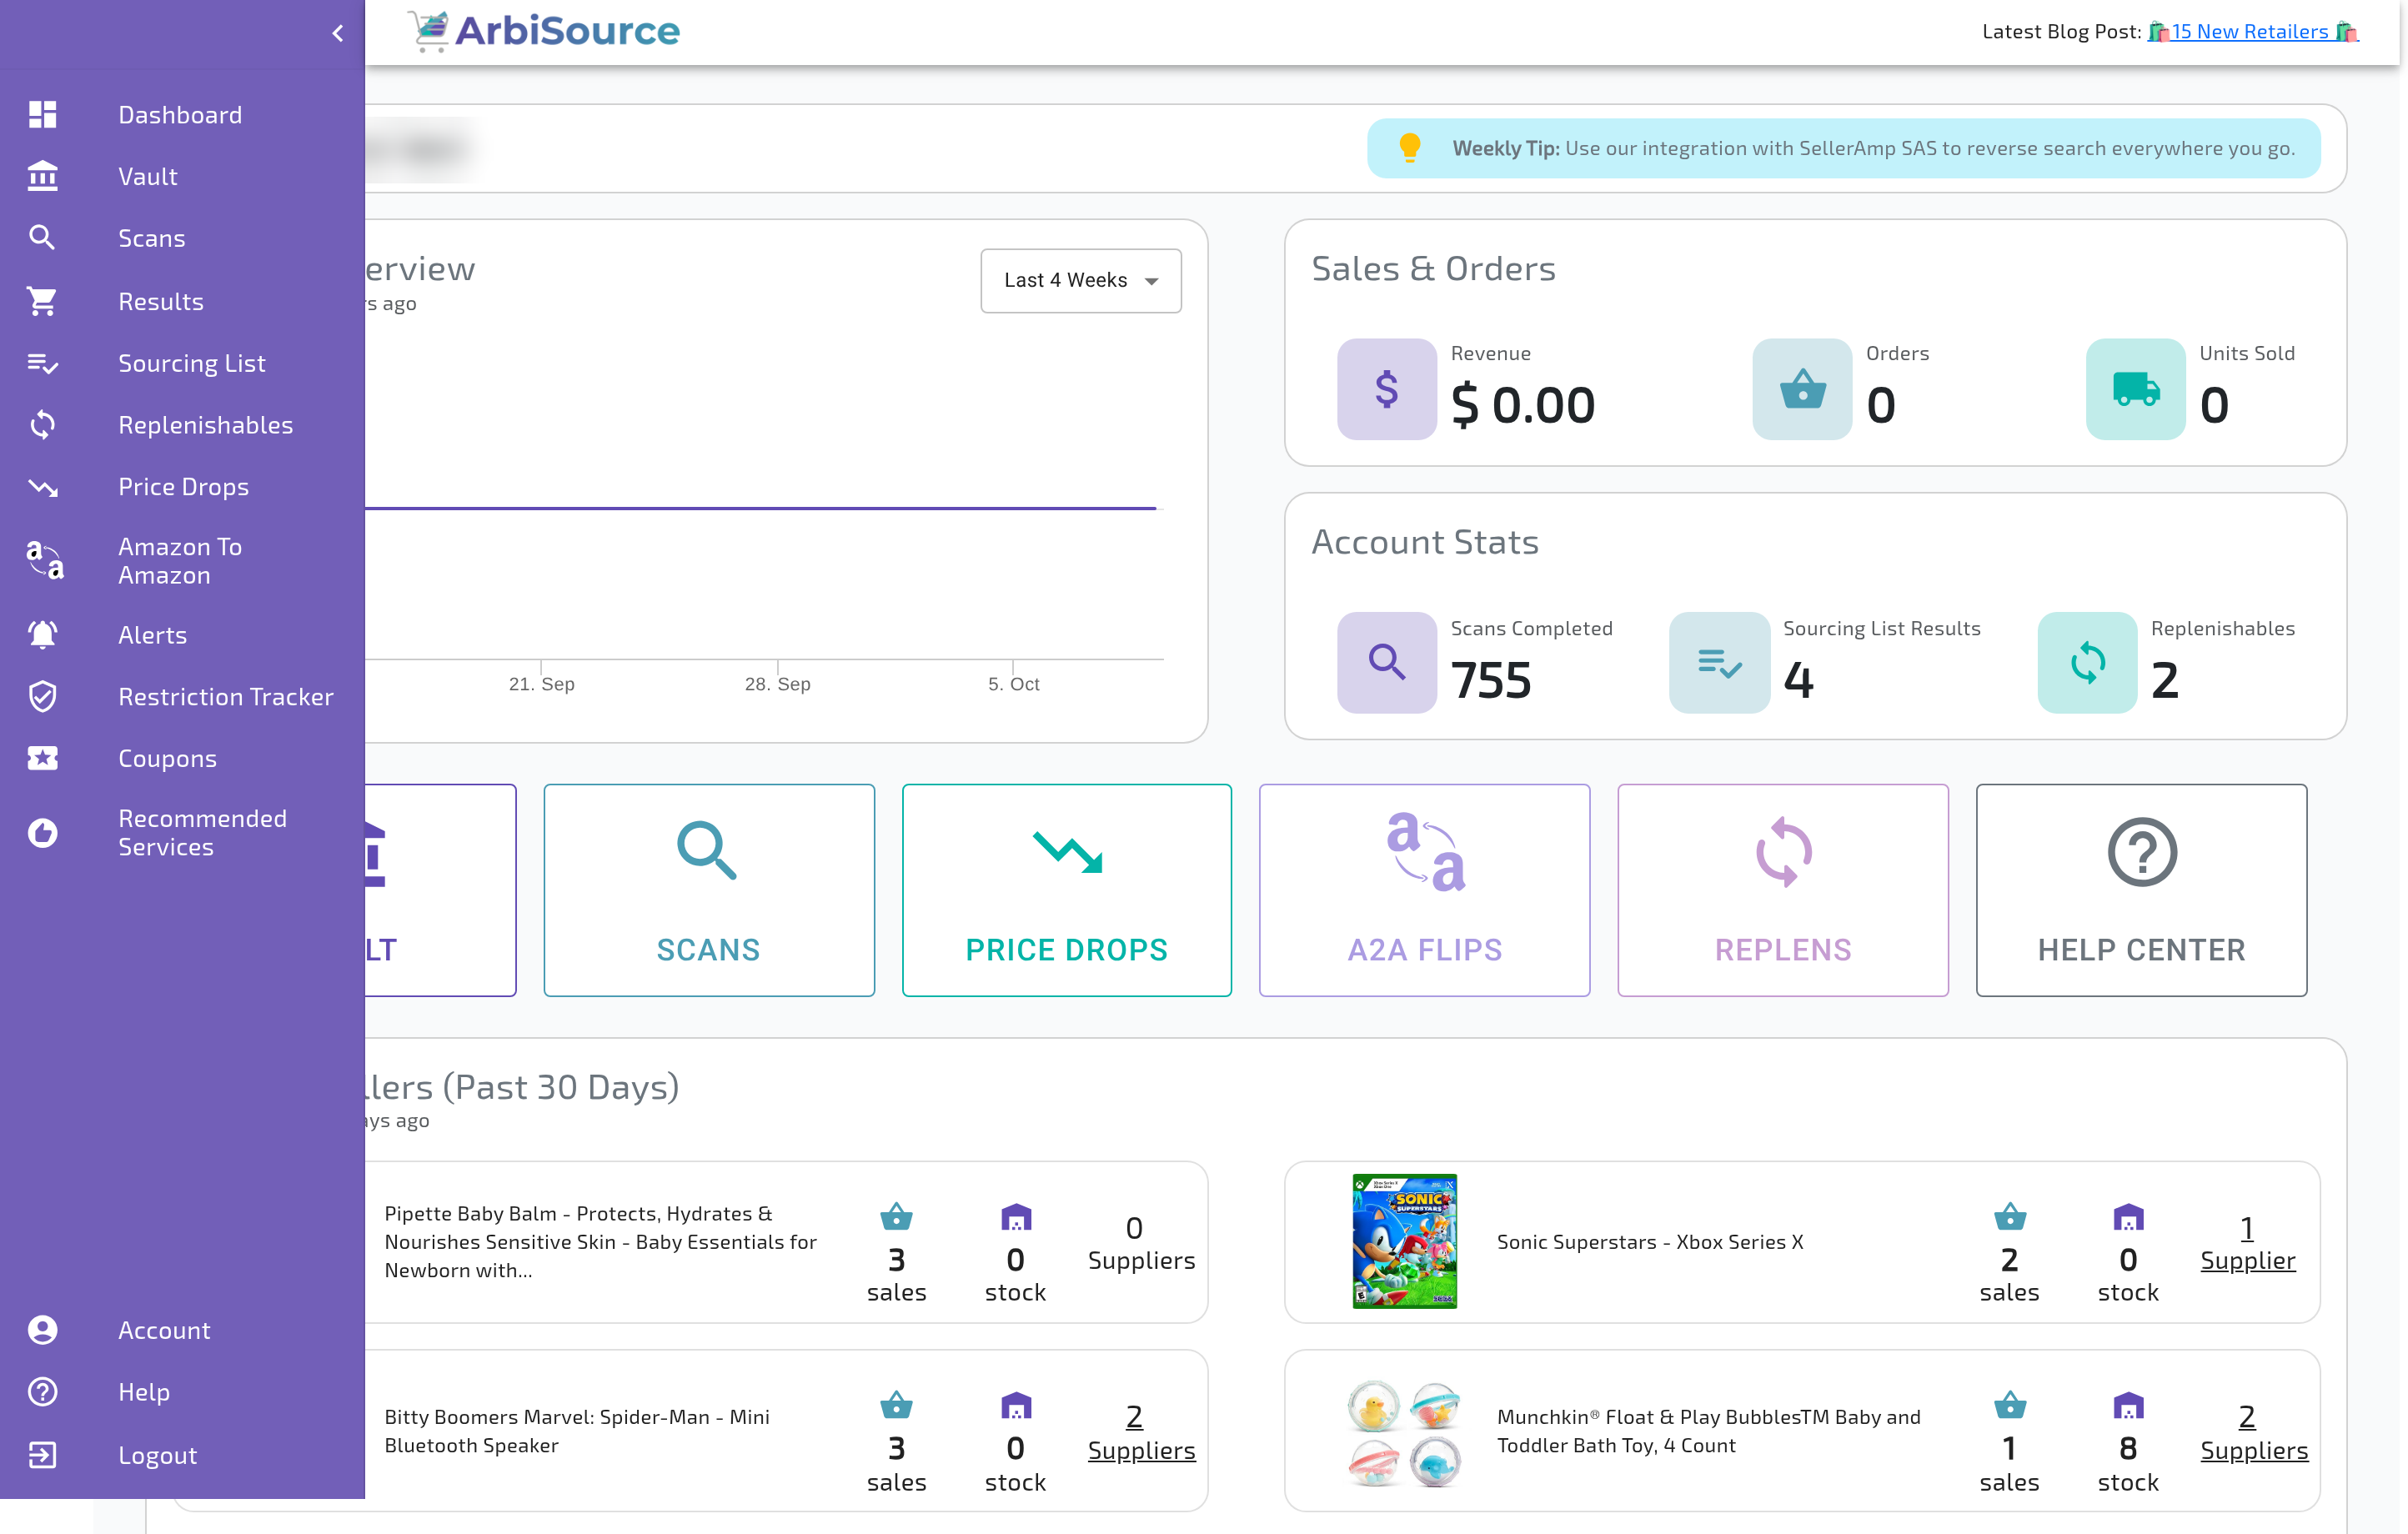This screenshot has width=2408, height=1534.
Task: Click the Coupons ticket icon
Action: point(42,759)
